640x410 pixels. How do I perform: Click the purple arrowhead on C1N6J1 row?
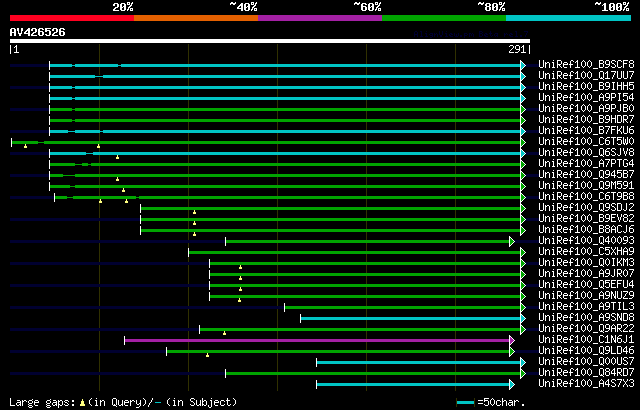tap(512, 340)
